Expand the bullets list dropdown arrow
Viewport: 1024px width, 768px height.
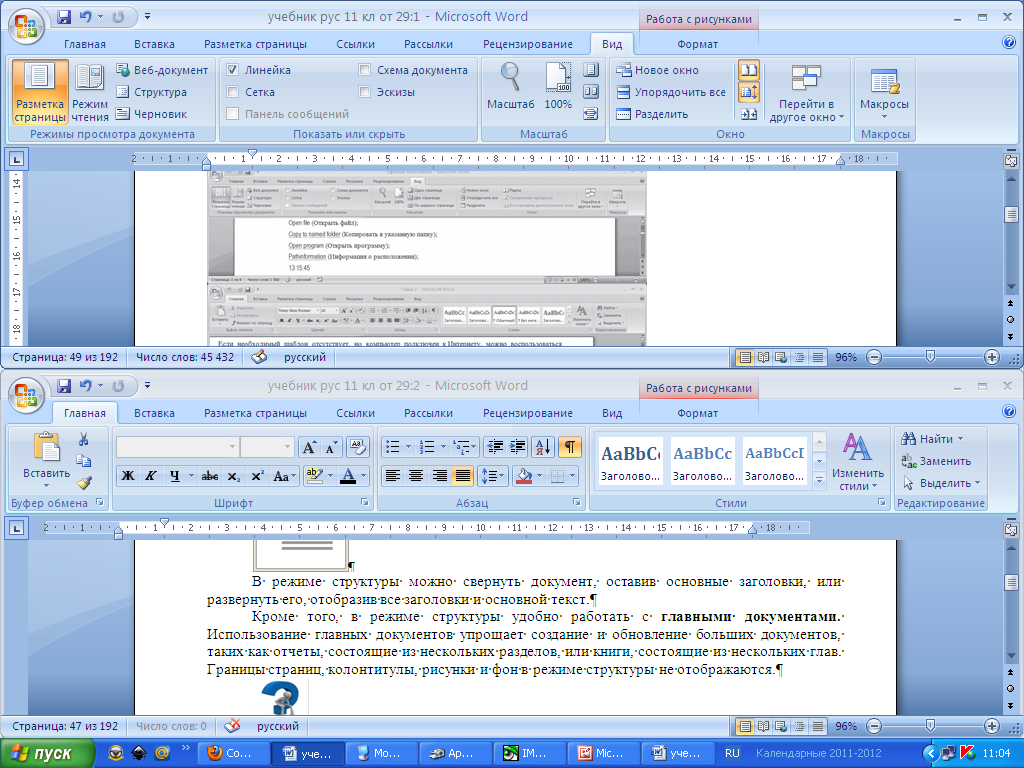point(408,447)
